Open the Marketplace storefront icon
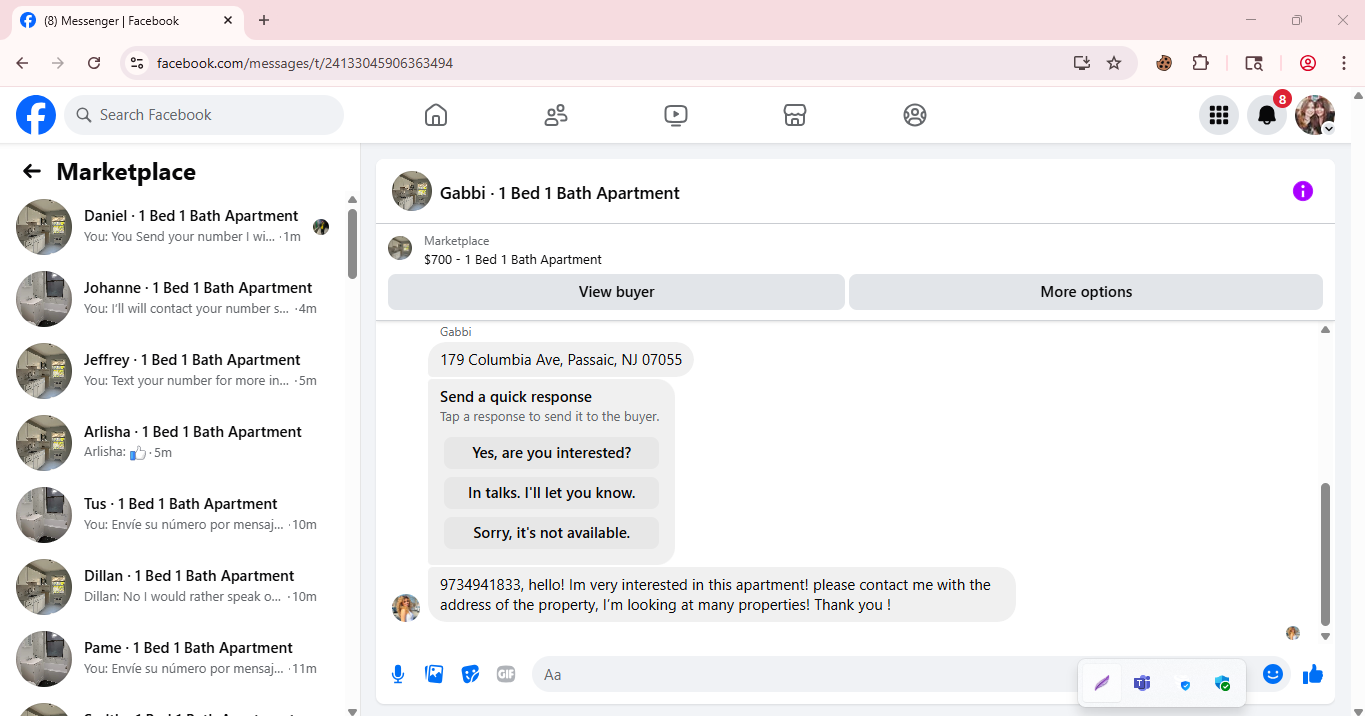The width and height of the screenshot is (1365, 716). pos(795,115)
